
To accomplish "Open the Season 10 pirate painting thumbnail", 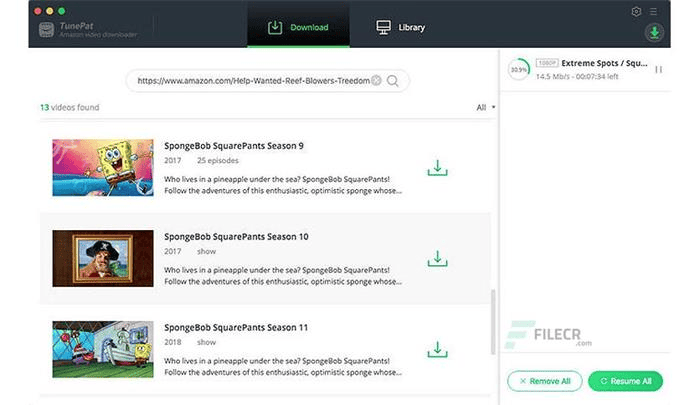I will [103, 258].
